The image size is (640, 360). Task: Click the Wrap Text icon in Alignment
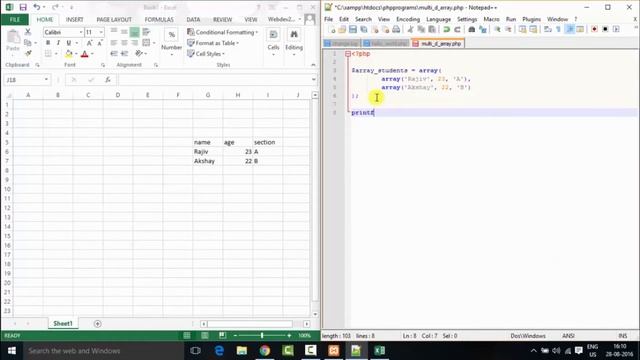click(146, 32)
